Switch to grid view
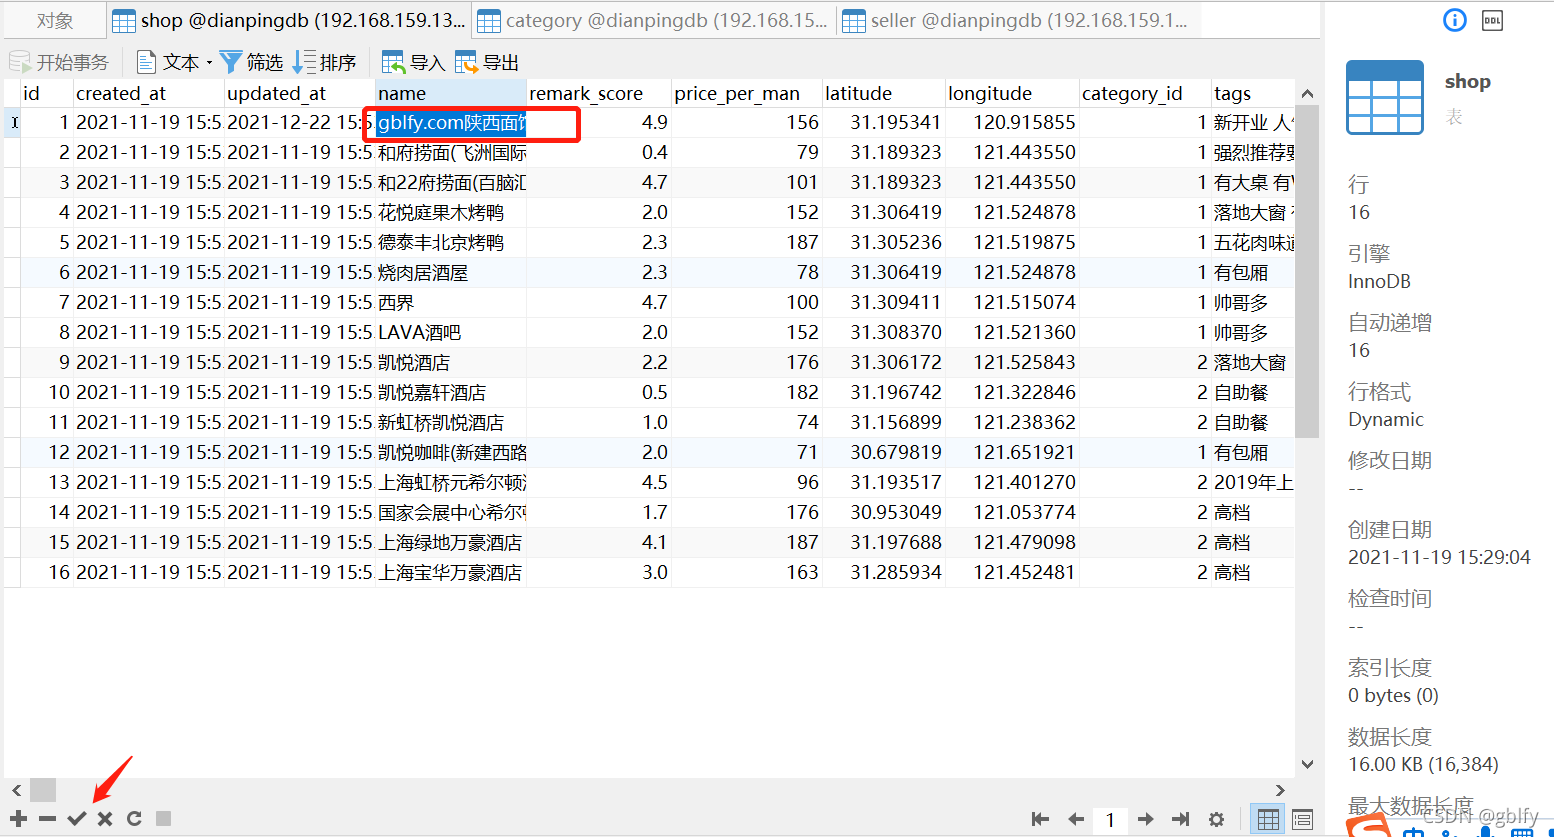Viewport: 1554px width, 837px height. [1268, 820]
